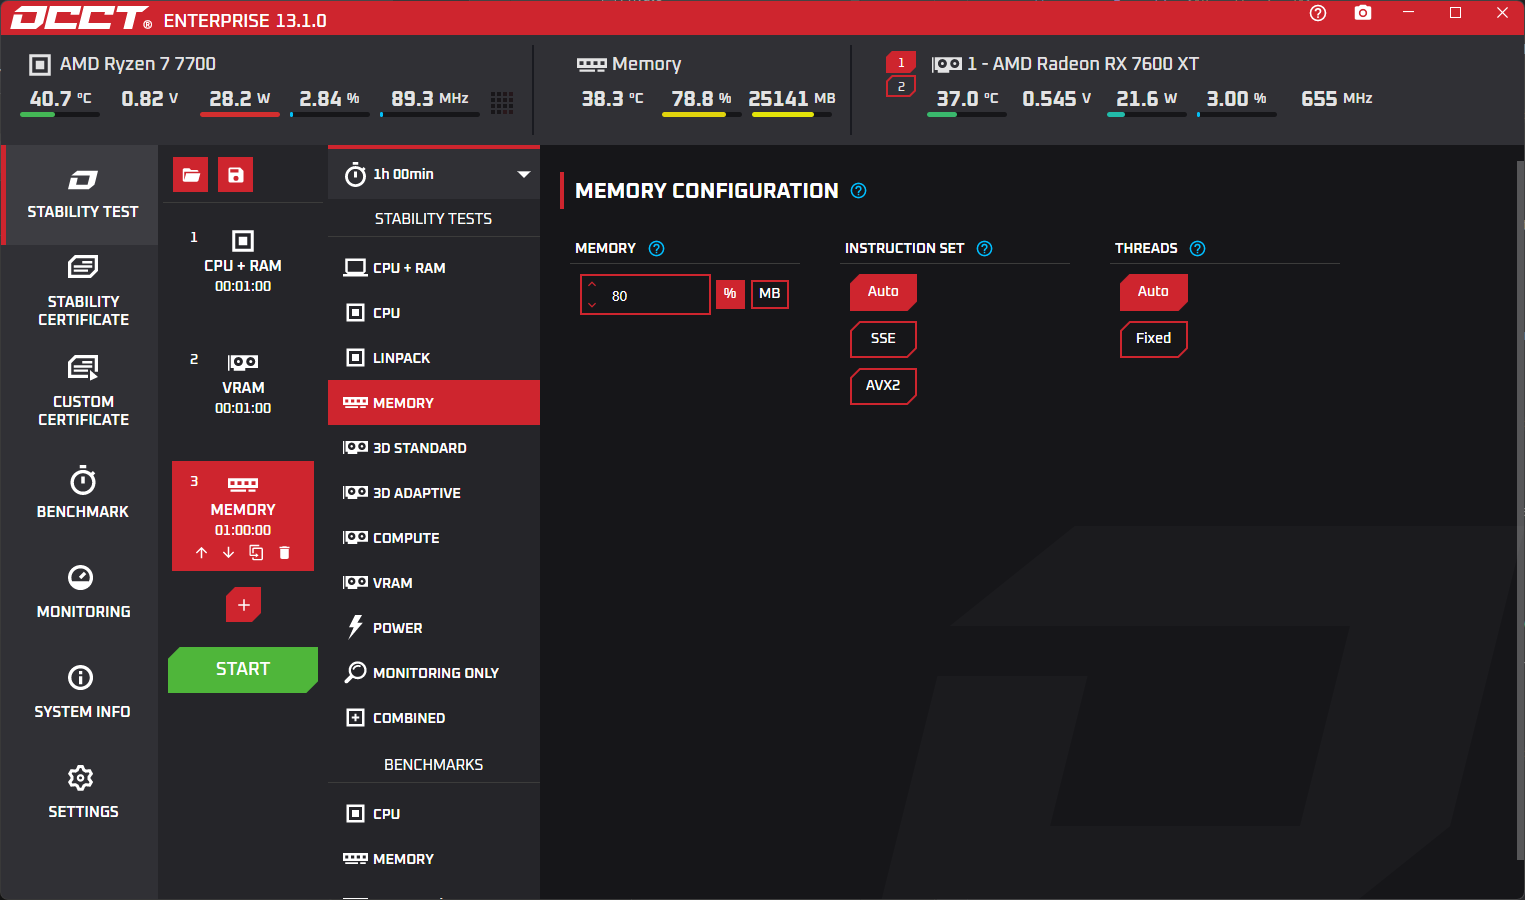This screenshot has width=1525, height=900.
Task: Delete the queued MEMORY test
Action: point(284,553)
